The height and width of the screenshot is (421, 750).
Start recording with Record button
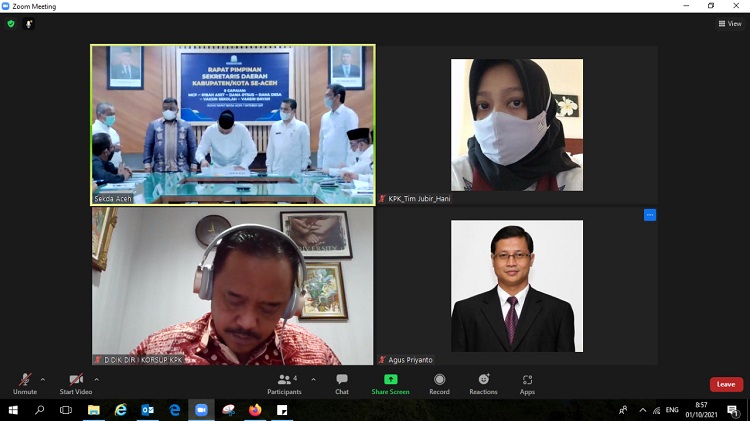coord(439,384)
